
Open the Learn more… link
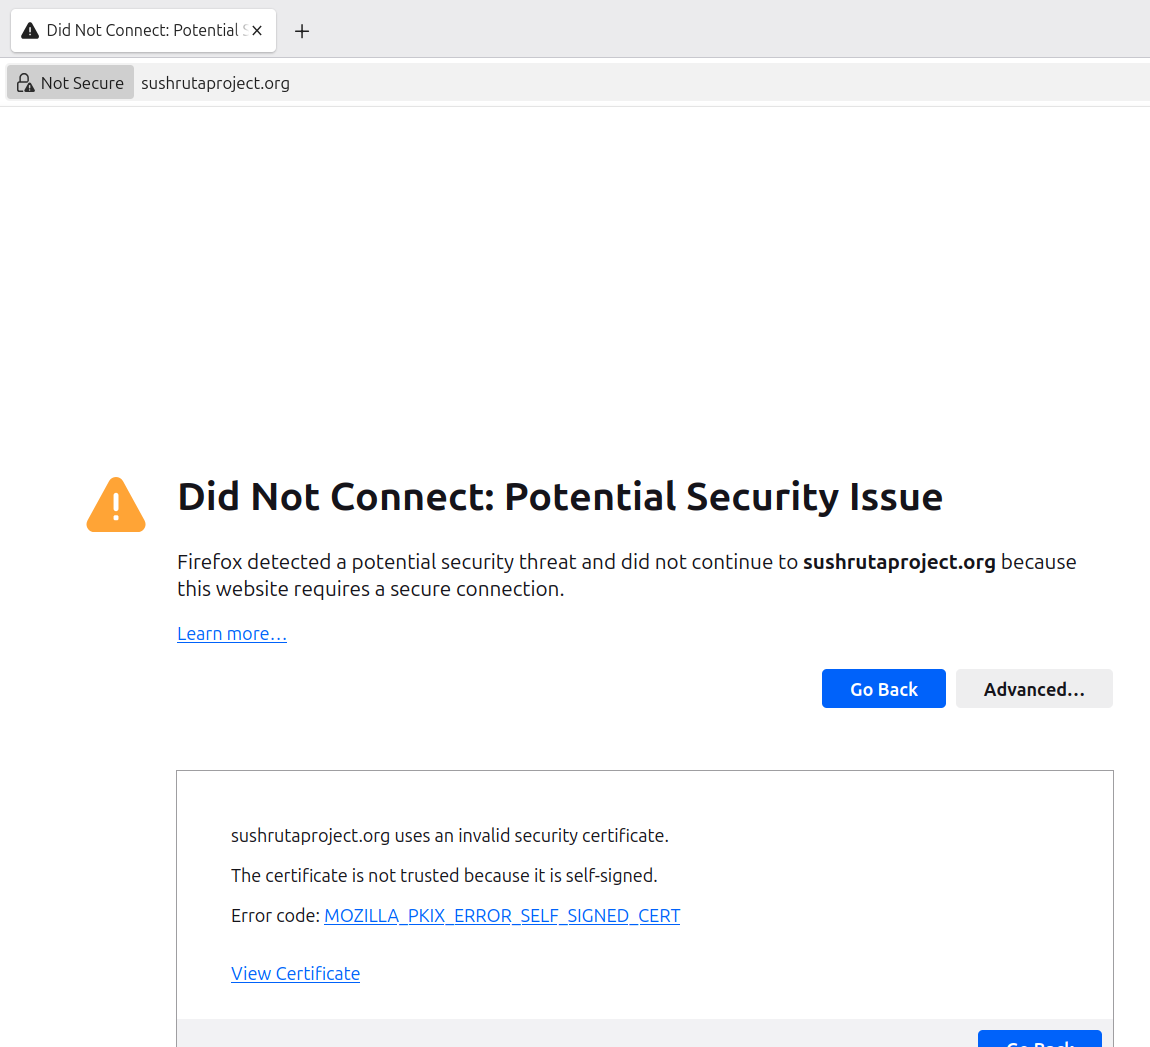pos(232,634)
